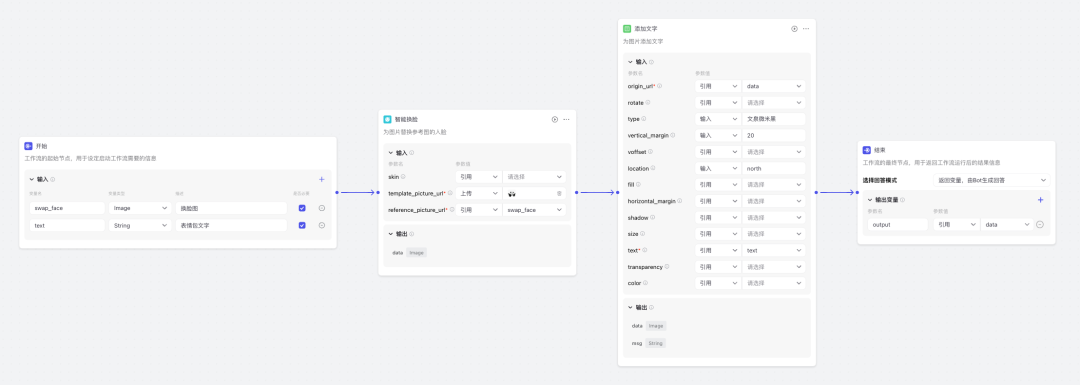Open text parameter value dropdown
The width and height of the screenshot is (1080, 385).
[x=773, y=251]
